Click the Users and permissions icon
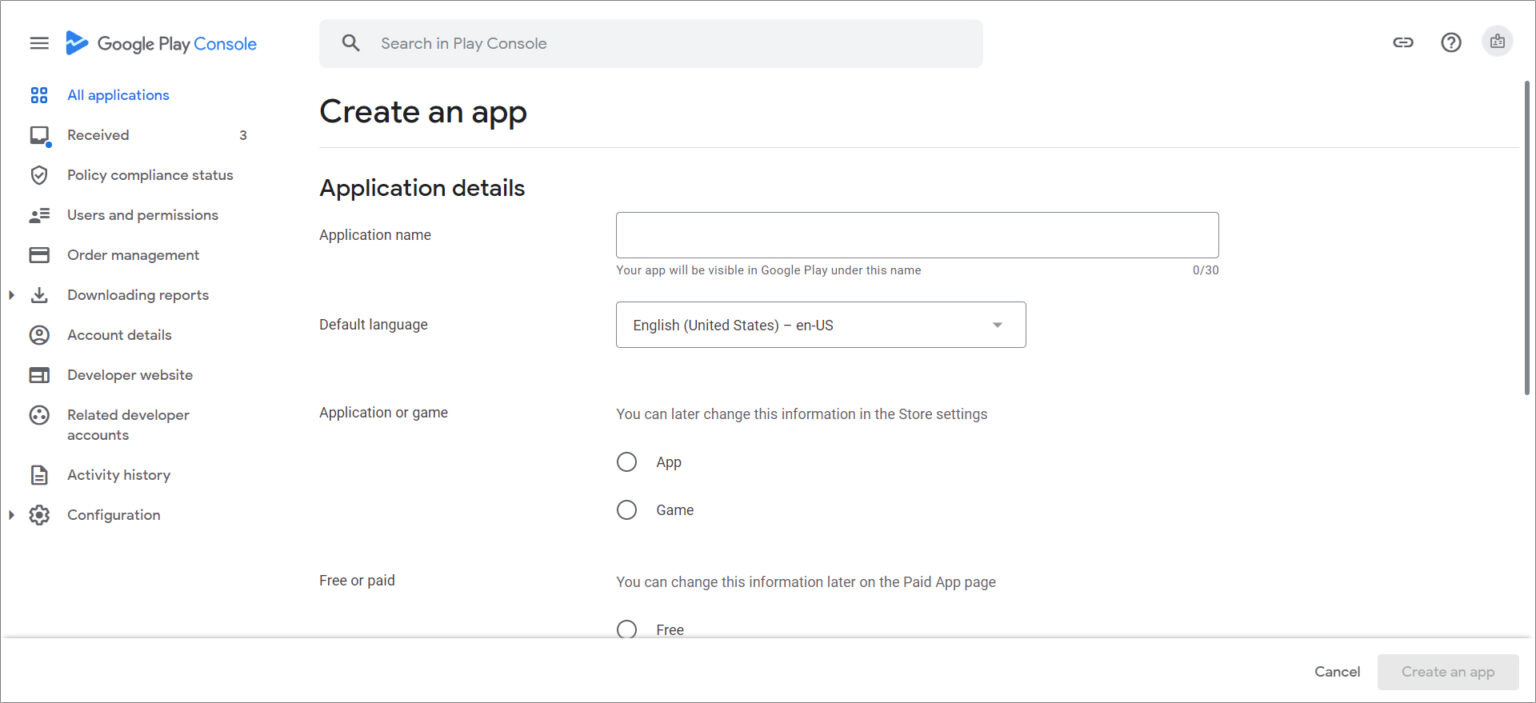This screenshot has height=703, width=1536. (x=39, y=214)
